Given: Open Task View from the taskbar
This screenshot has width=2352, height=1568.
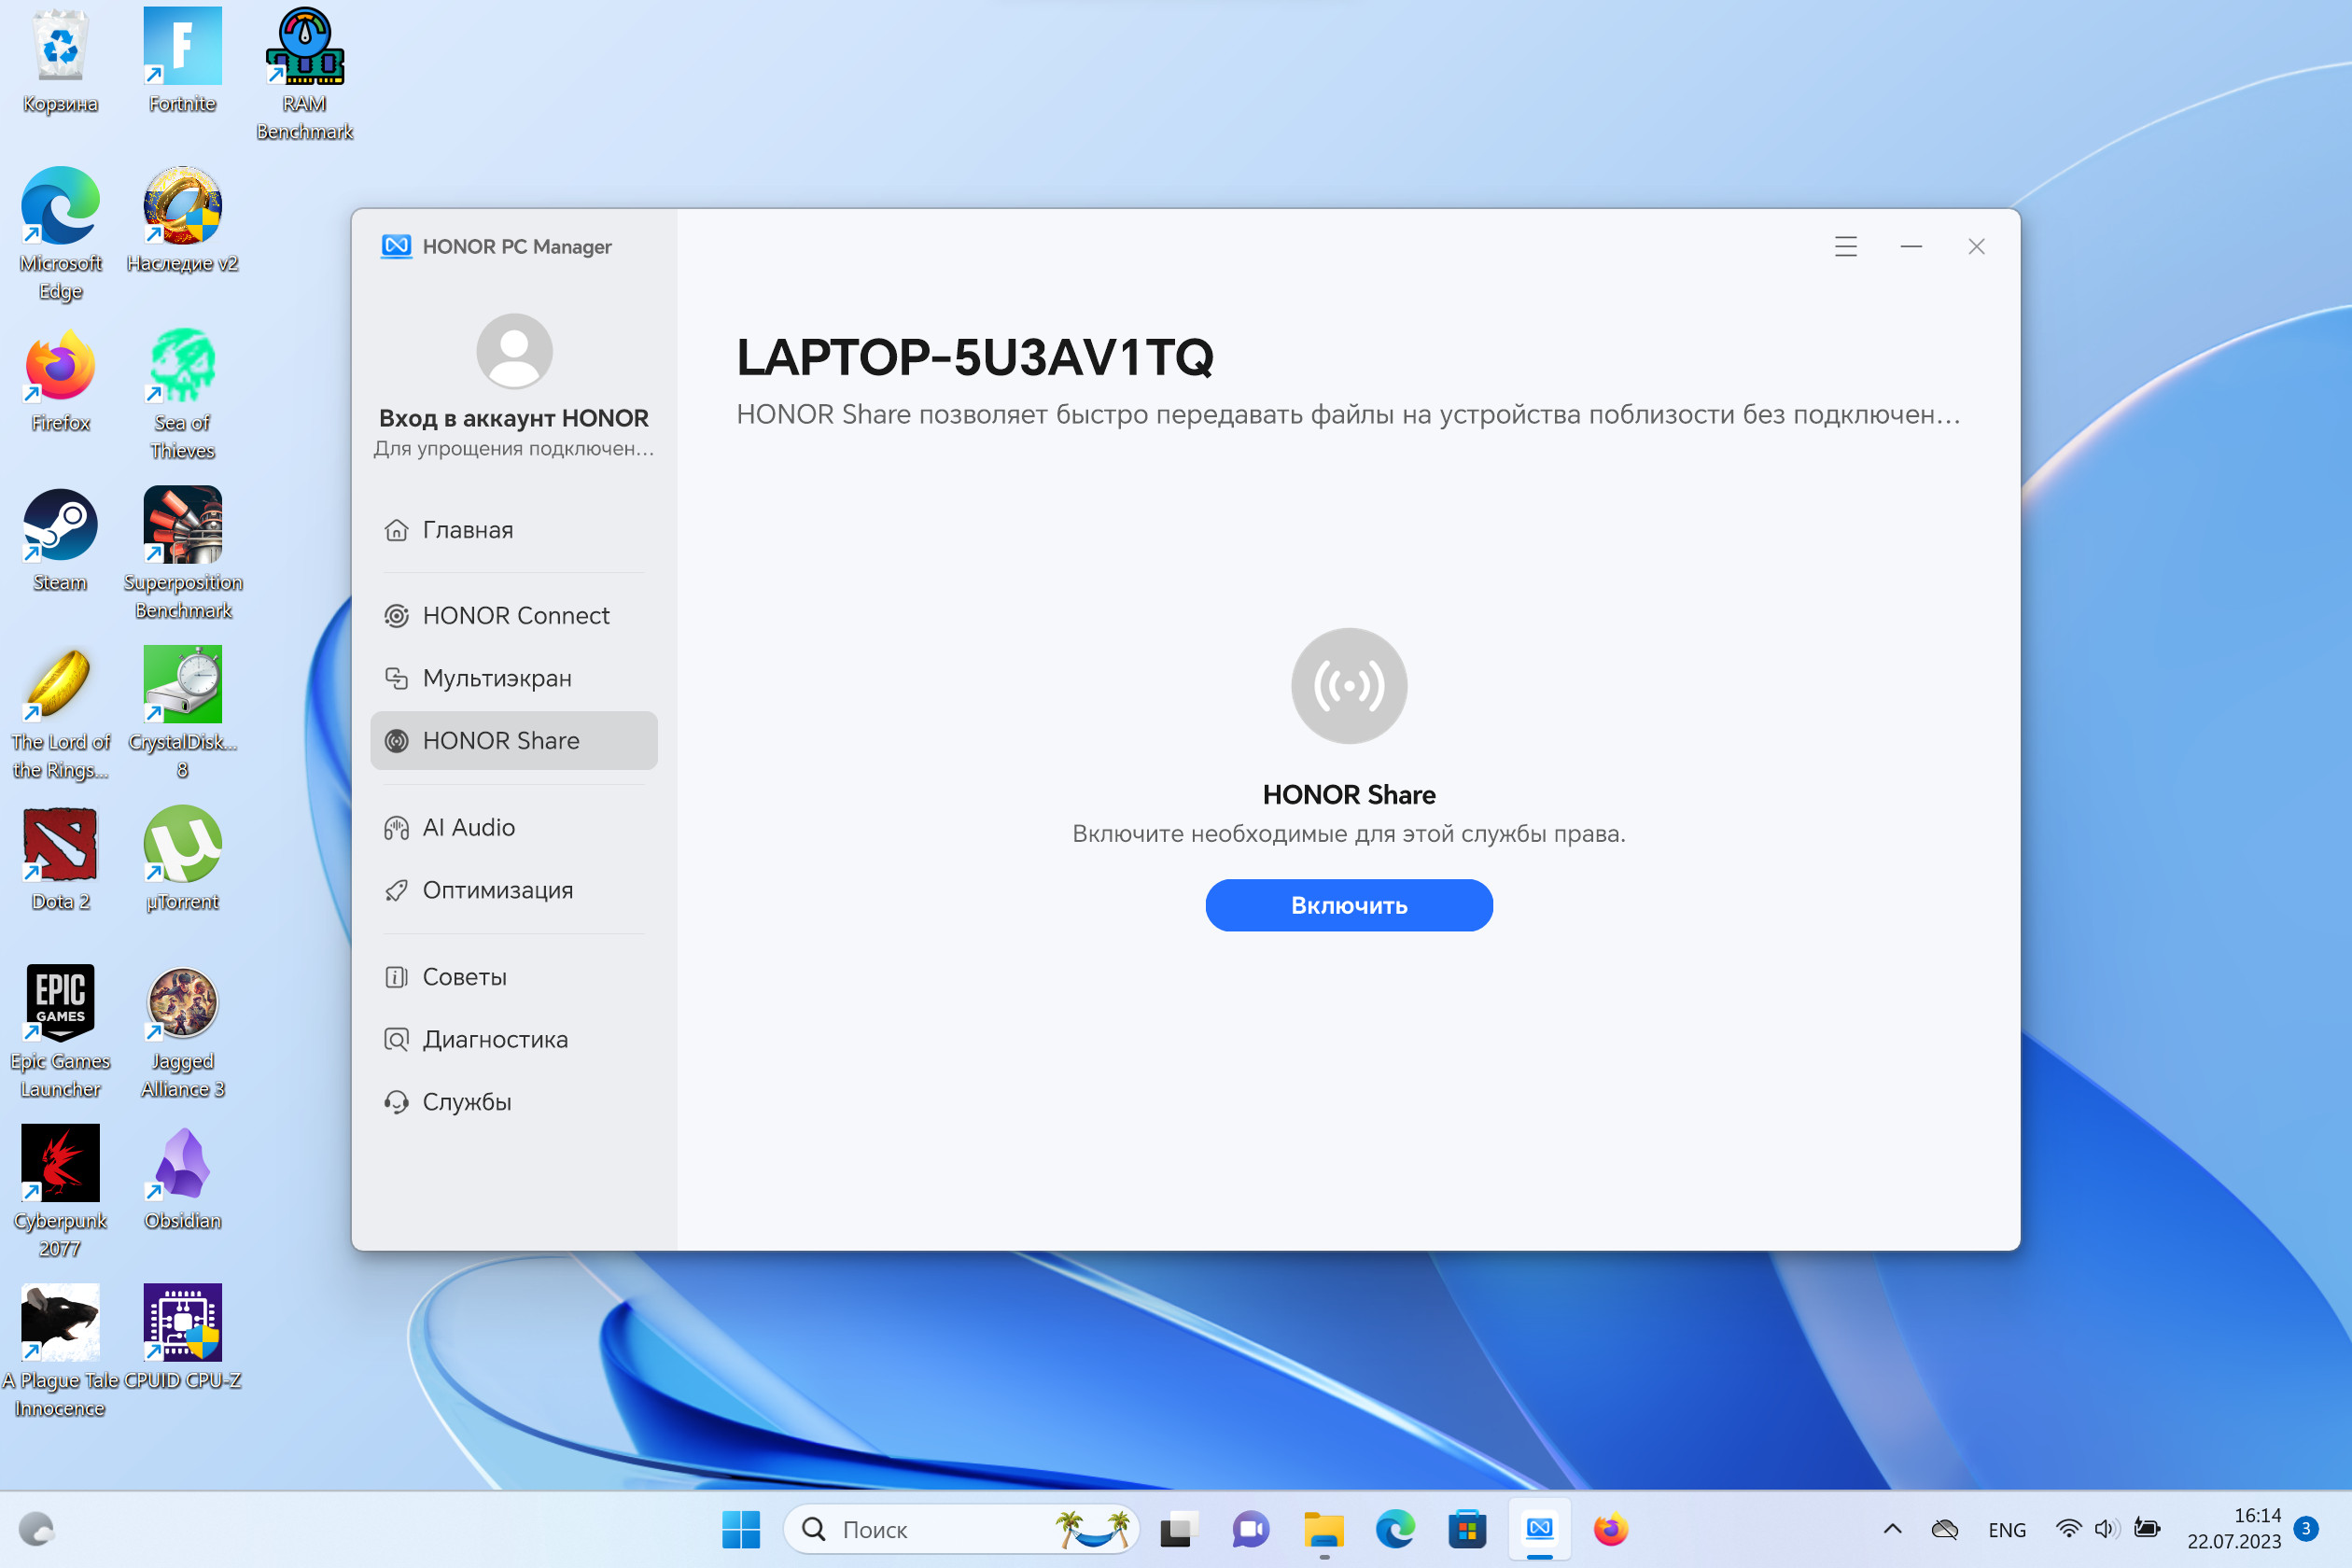Looking at the screenshot, I should [x=1179, y=1529].
